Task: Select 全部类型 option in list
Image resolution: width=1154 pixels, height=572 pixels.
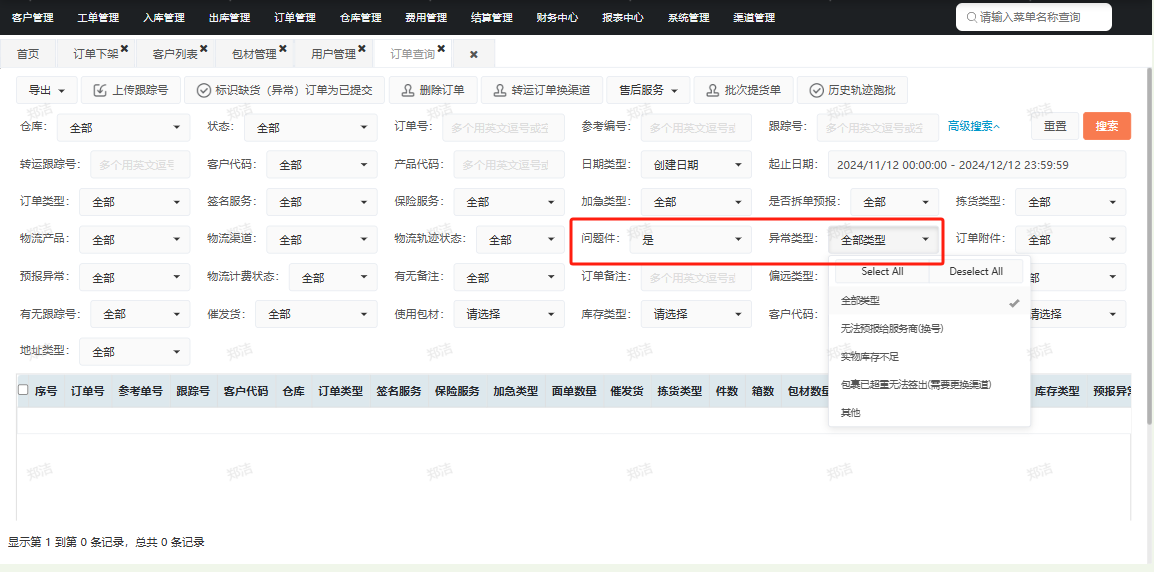Action: pos(930,301)
